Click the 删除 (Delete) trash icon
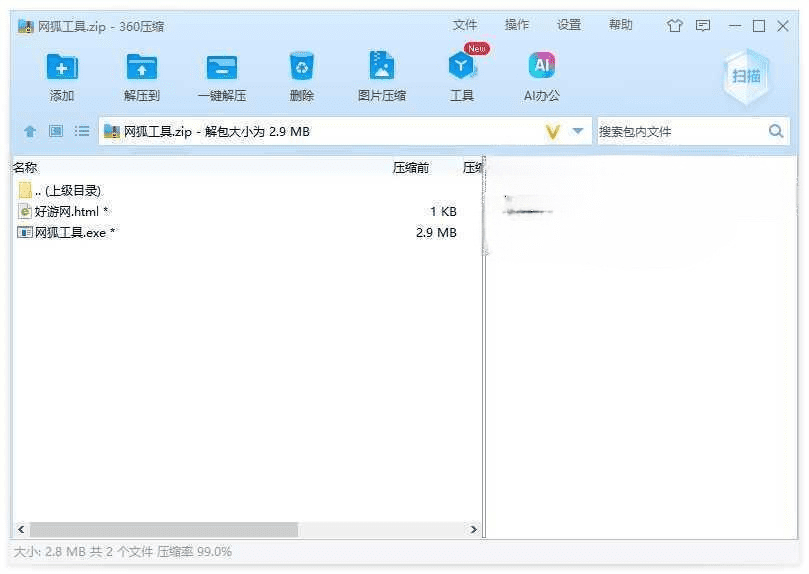 tap(301, 68)
